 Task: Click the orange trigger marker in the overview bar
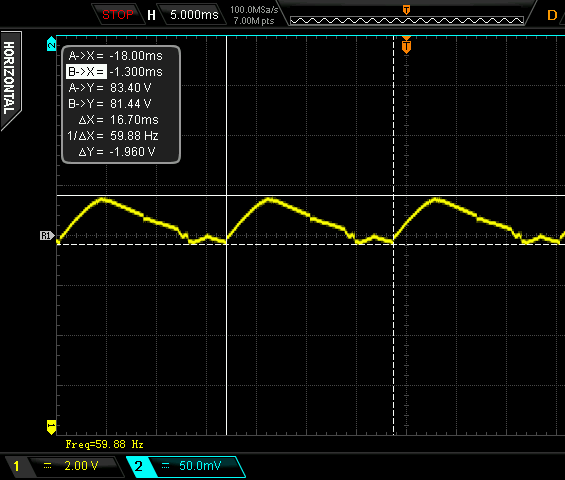point(406,10)
